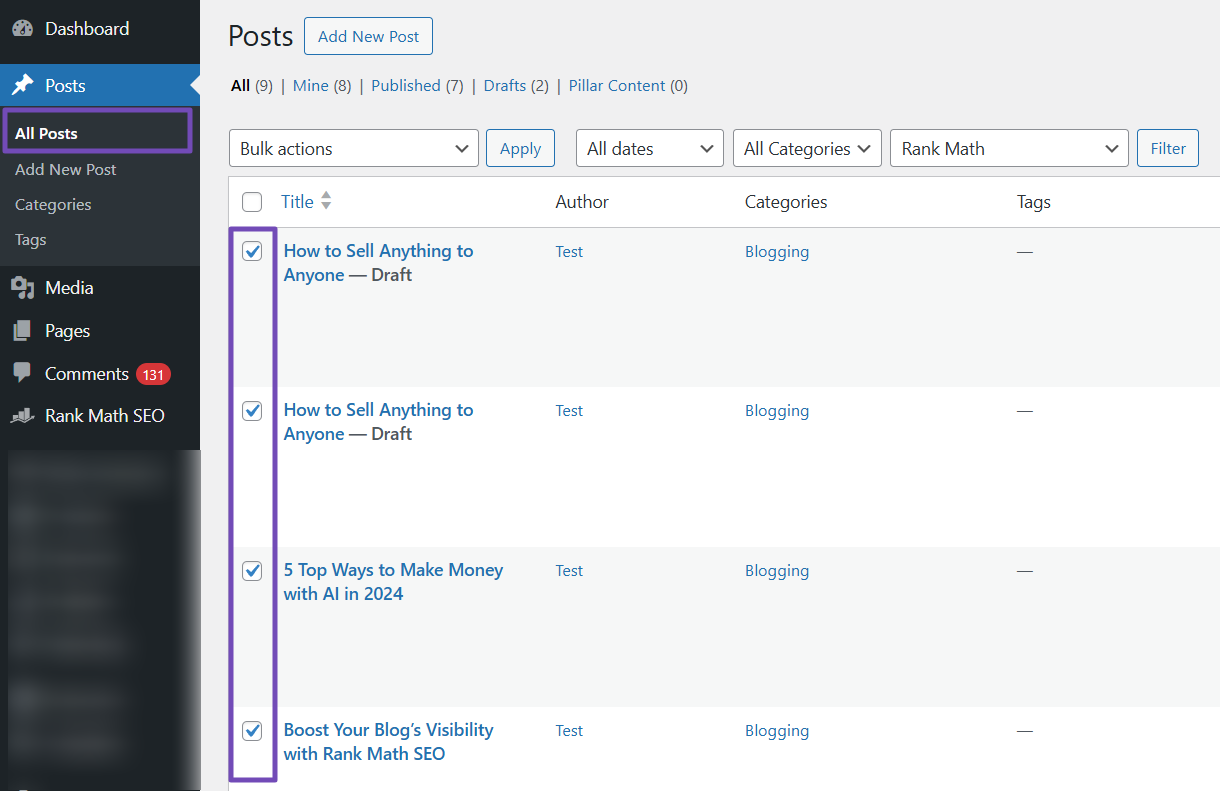Click the Apply button
Screen dimensions: 1220x791
point(520,148)
